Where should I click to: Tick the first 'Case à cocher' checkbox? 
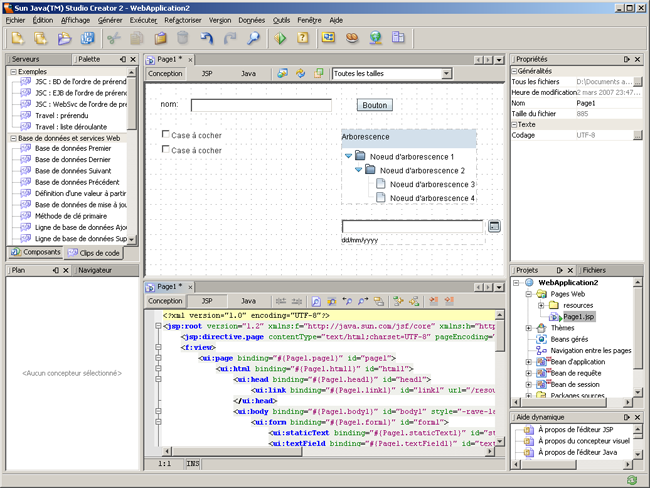click(x=166, y=135)
